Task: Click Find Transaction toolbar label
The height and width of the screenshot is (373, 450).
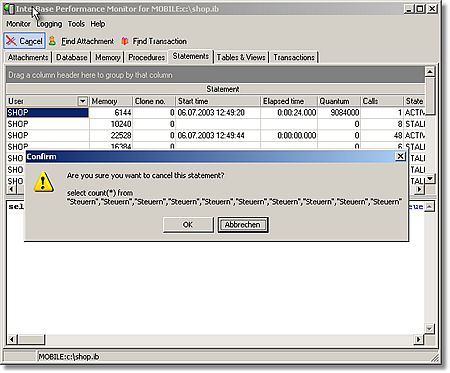Action: click(x=160, y=41)
